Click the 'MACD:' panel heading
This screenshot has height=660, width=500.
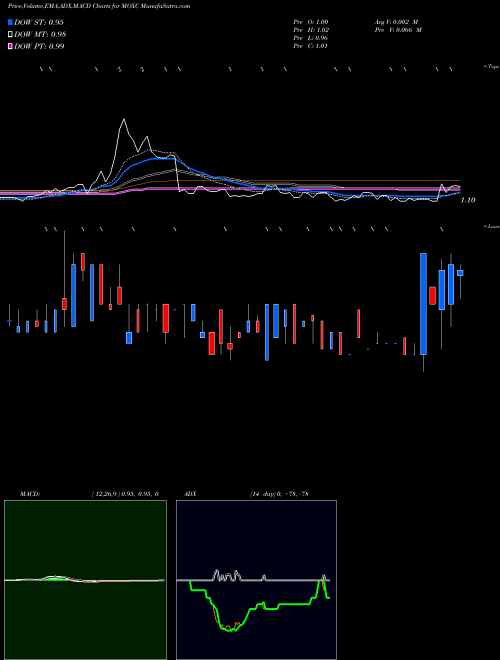click(30, 494)
